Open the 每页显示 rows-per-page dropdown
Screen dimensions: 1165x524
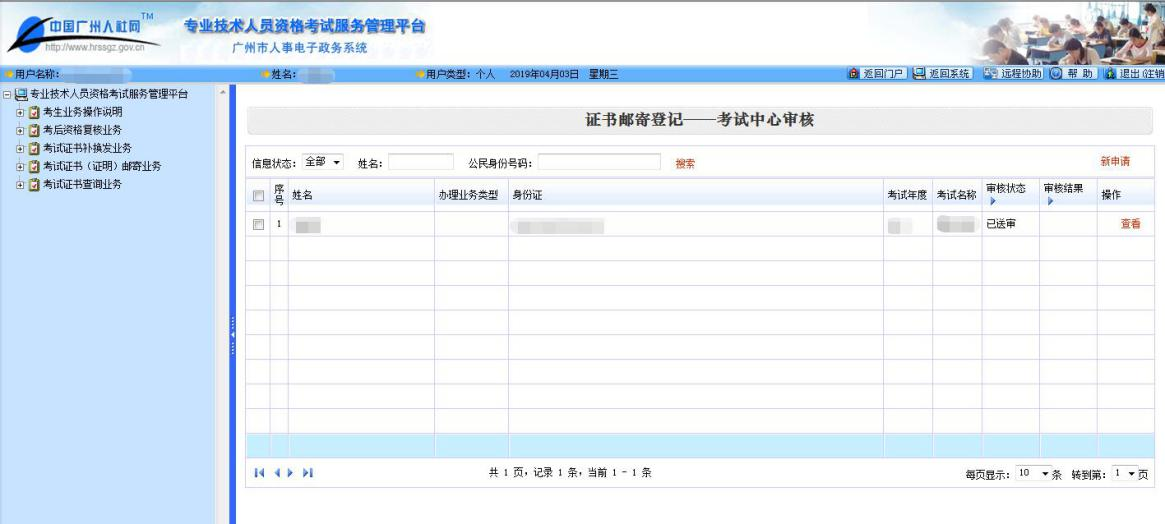pyautogui.click(x=1034, y=473)
